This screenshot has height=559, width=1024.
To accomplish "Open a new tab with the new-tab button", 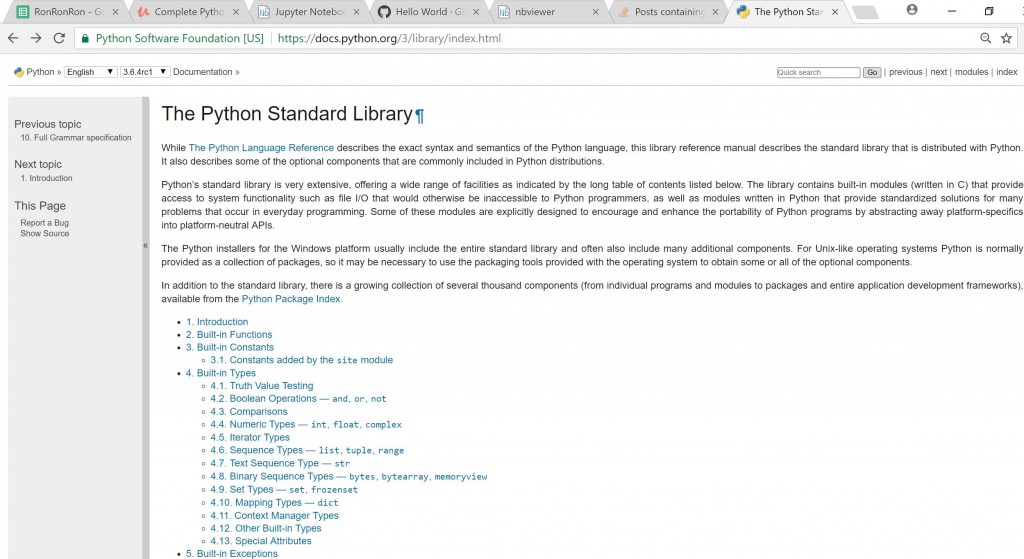I will [865, 12].
